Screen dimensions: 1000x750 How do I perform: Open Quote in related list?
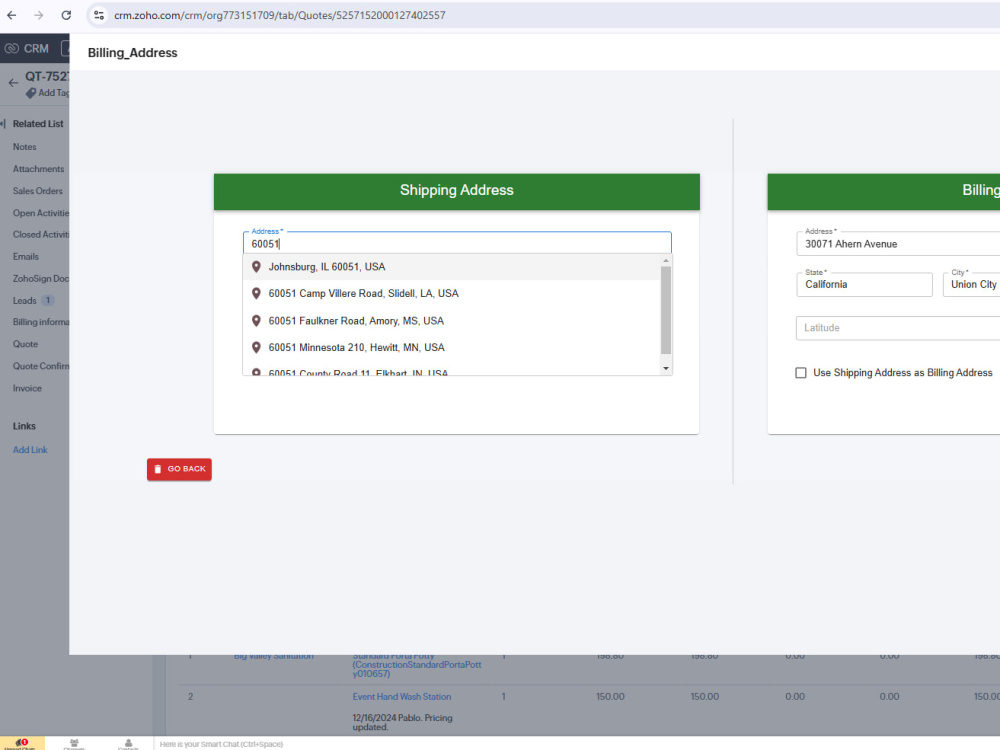(x=26, y=344)
